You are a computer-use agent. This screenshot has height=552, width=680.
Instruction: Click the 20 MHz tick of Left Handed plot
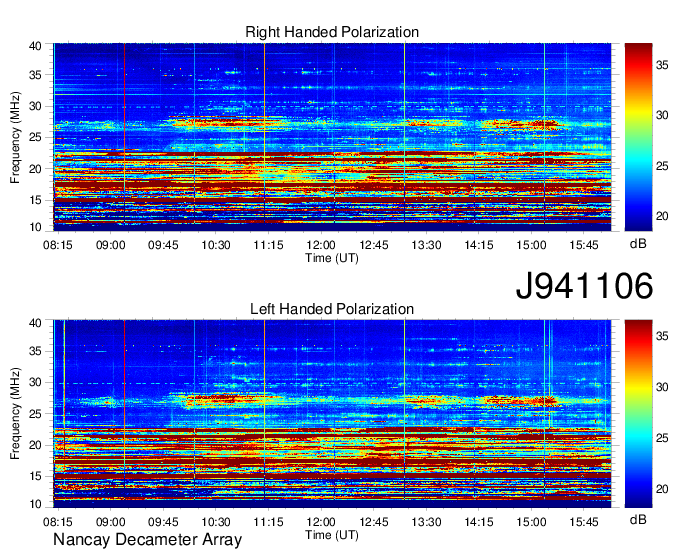pos(36,445)
